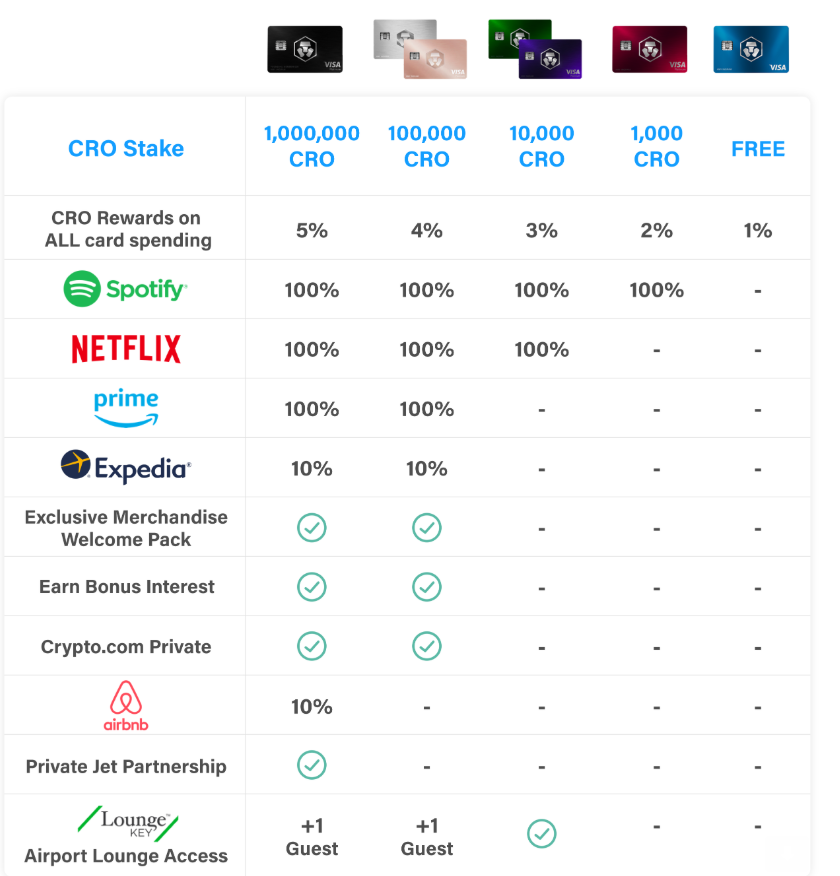
Task: Click Private Jet Partnership checkmark for 1,000,000 CRO
Action: pyautogui.click(x=312, y=765)
